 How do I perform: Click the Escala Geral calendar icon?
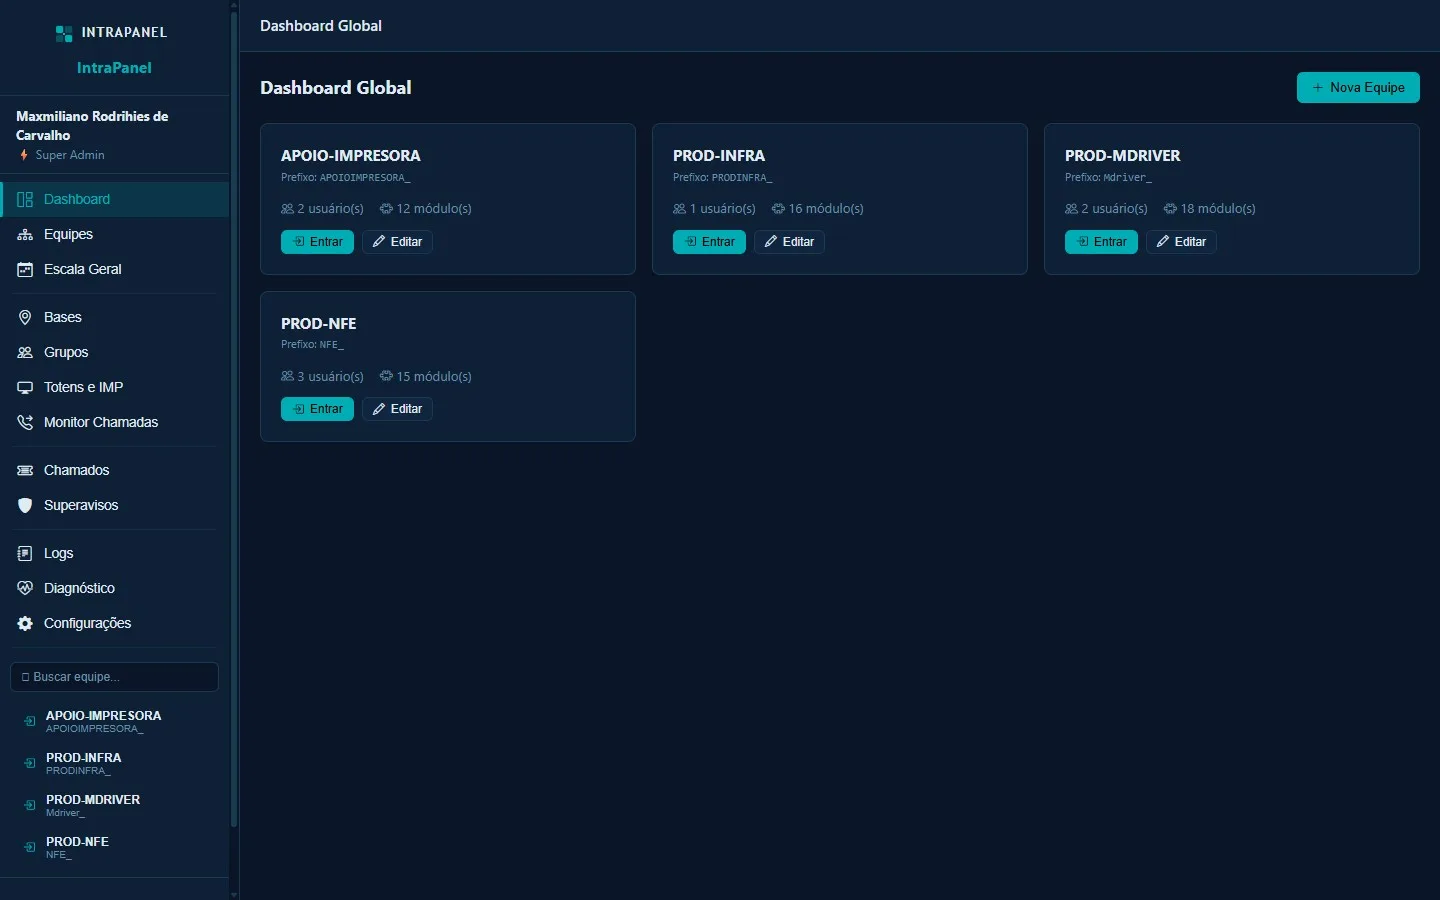point(25,270)
